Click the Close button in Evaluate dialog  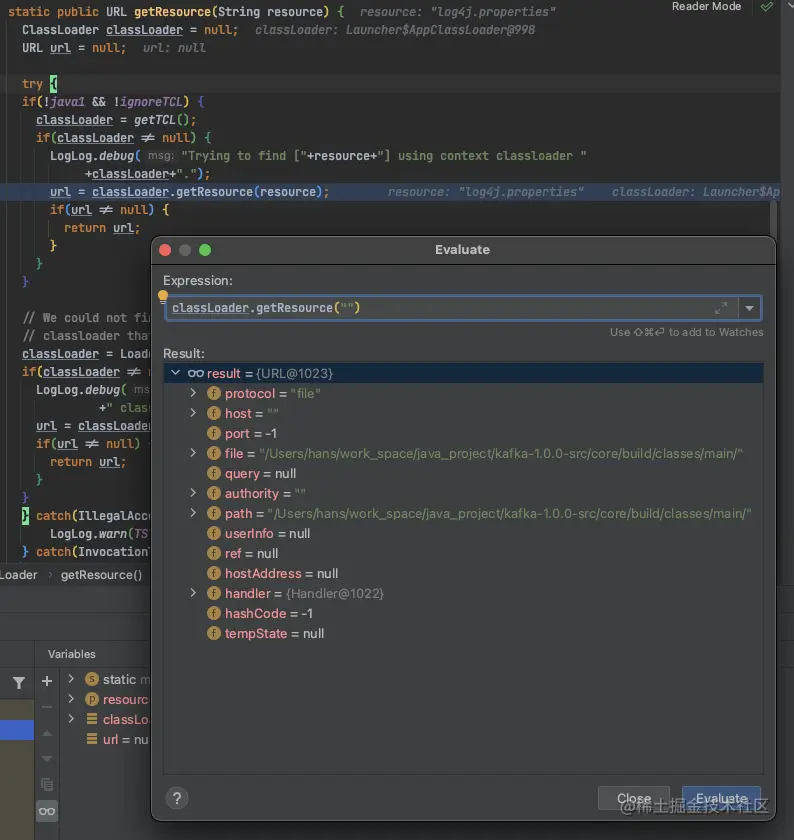(x=634, y=798)
